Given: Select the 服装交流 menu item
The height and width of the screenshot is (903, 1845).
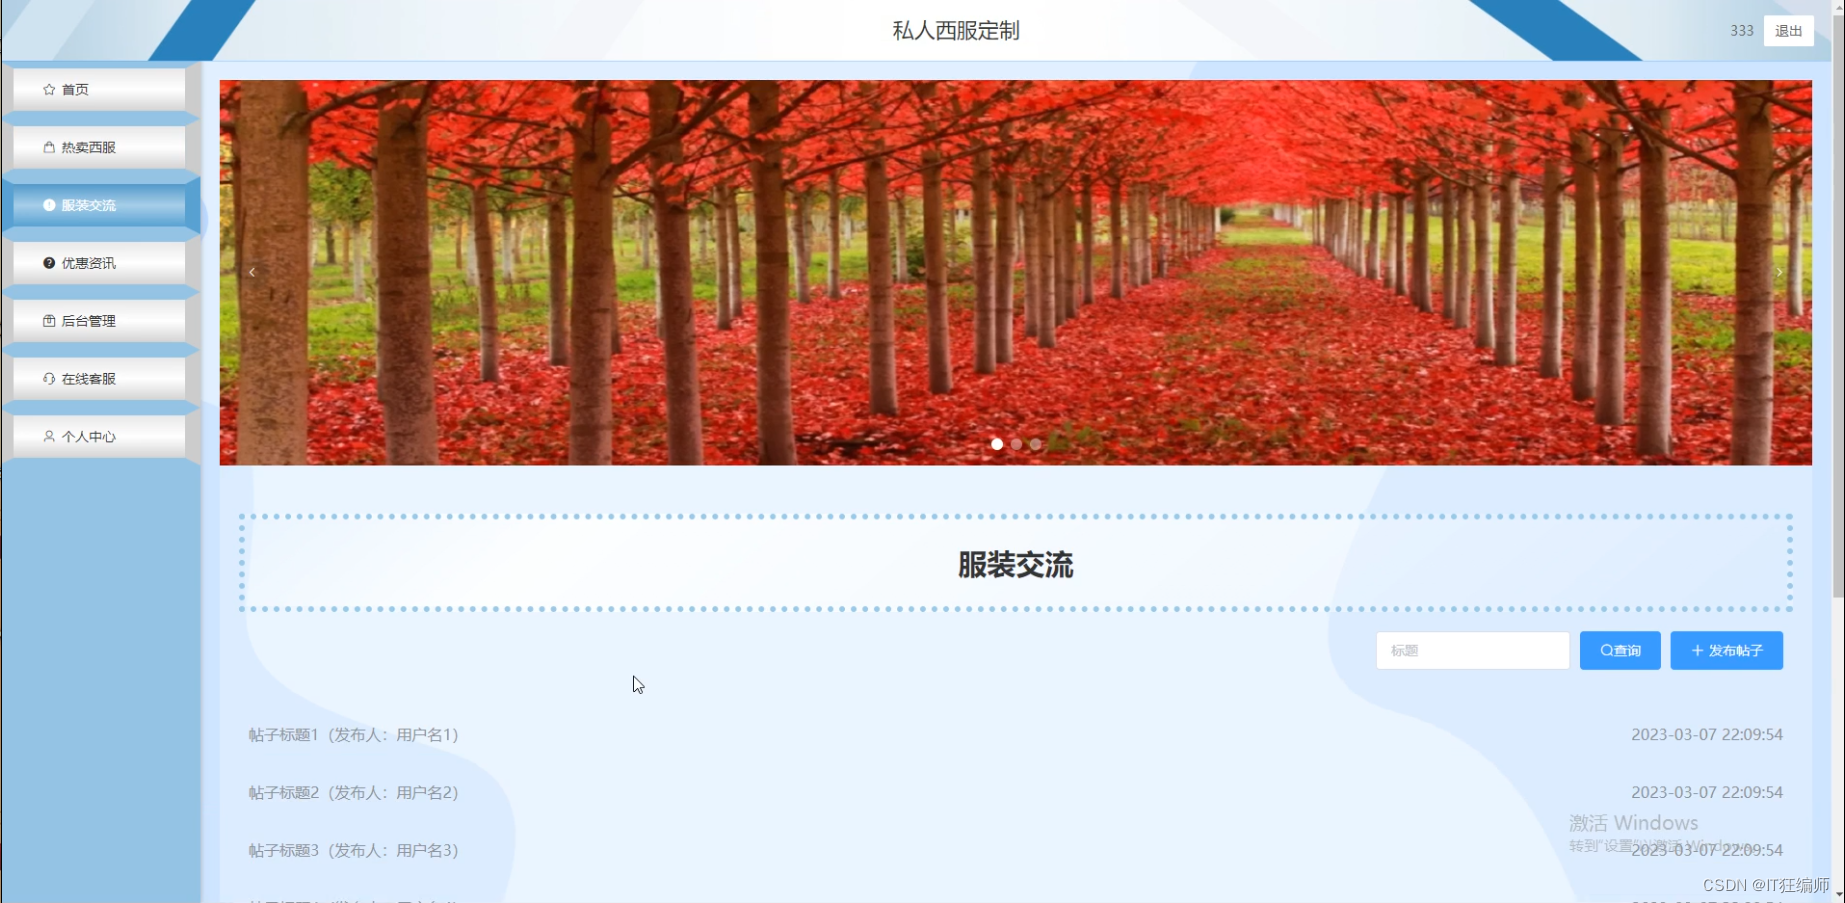Looking at the screenshot, I should coord(99,205).
